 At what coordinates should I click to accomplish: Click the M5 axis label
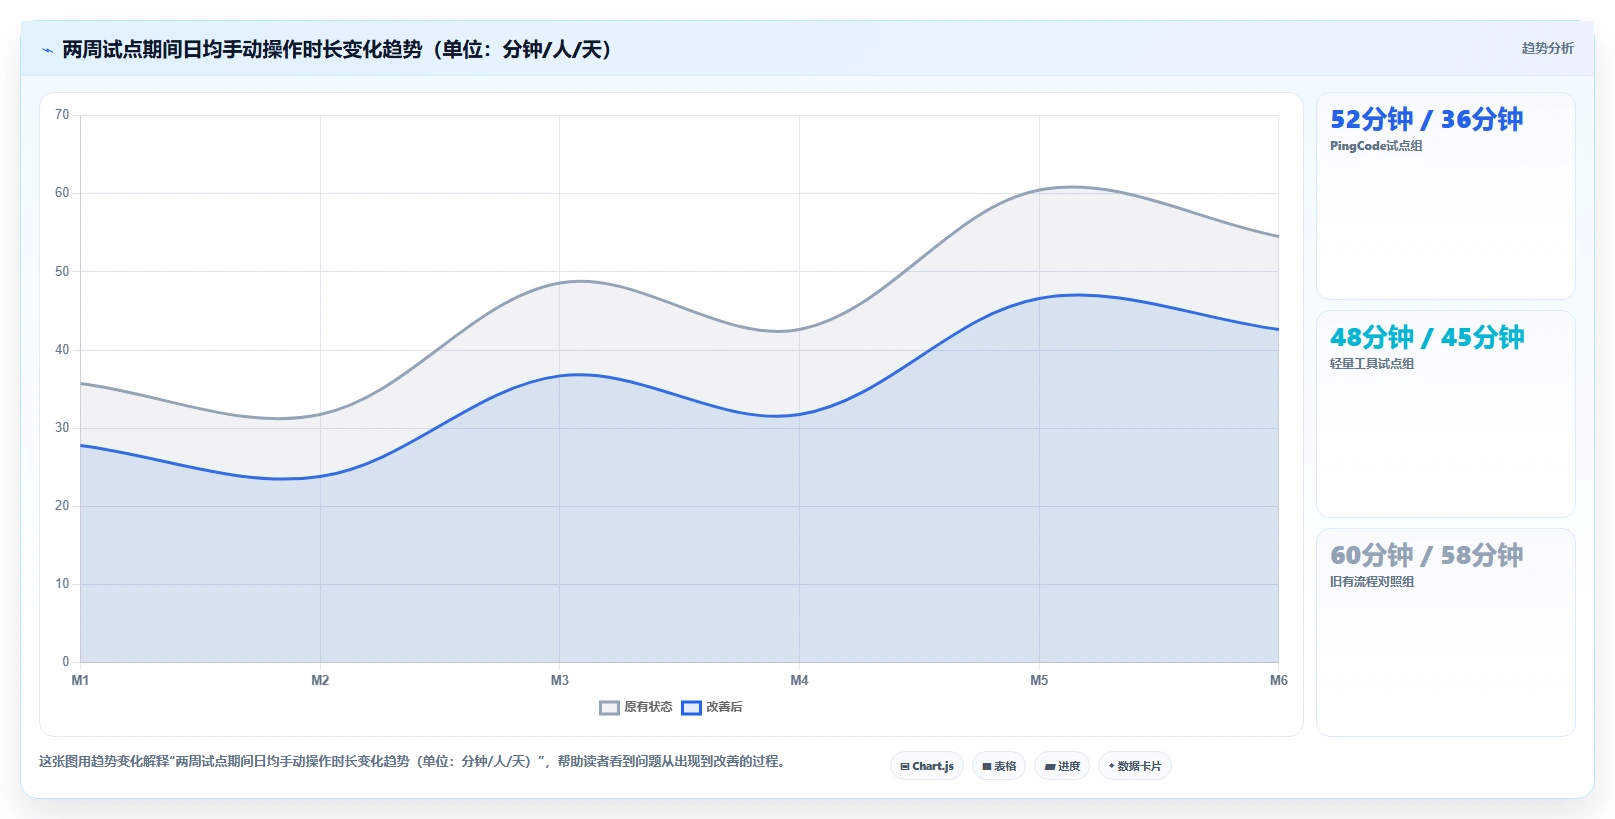click(1039, 680)
